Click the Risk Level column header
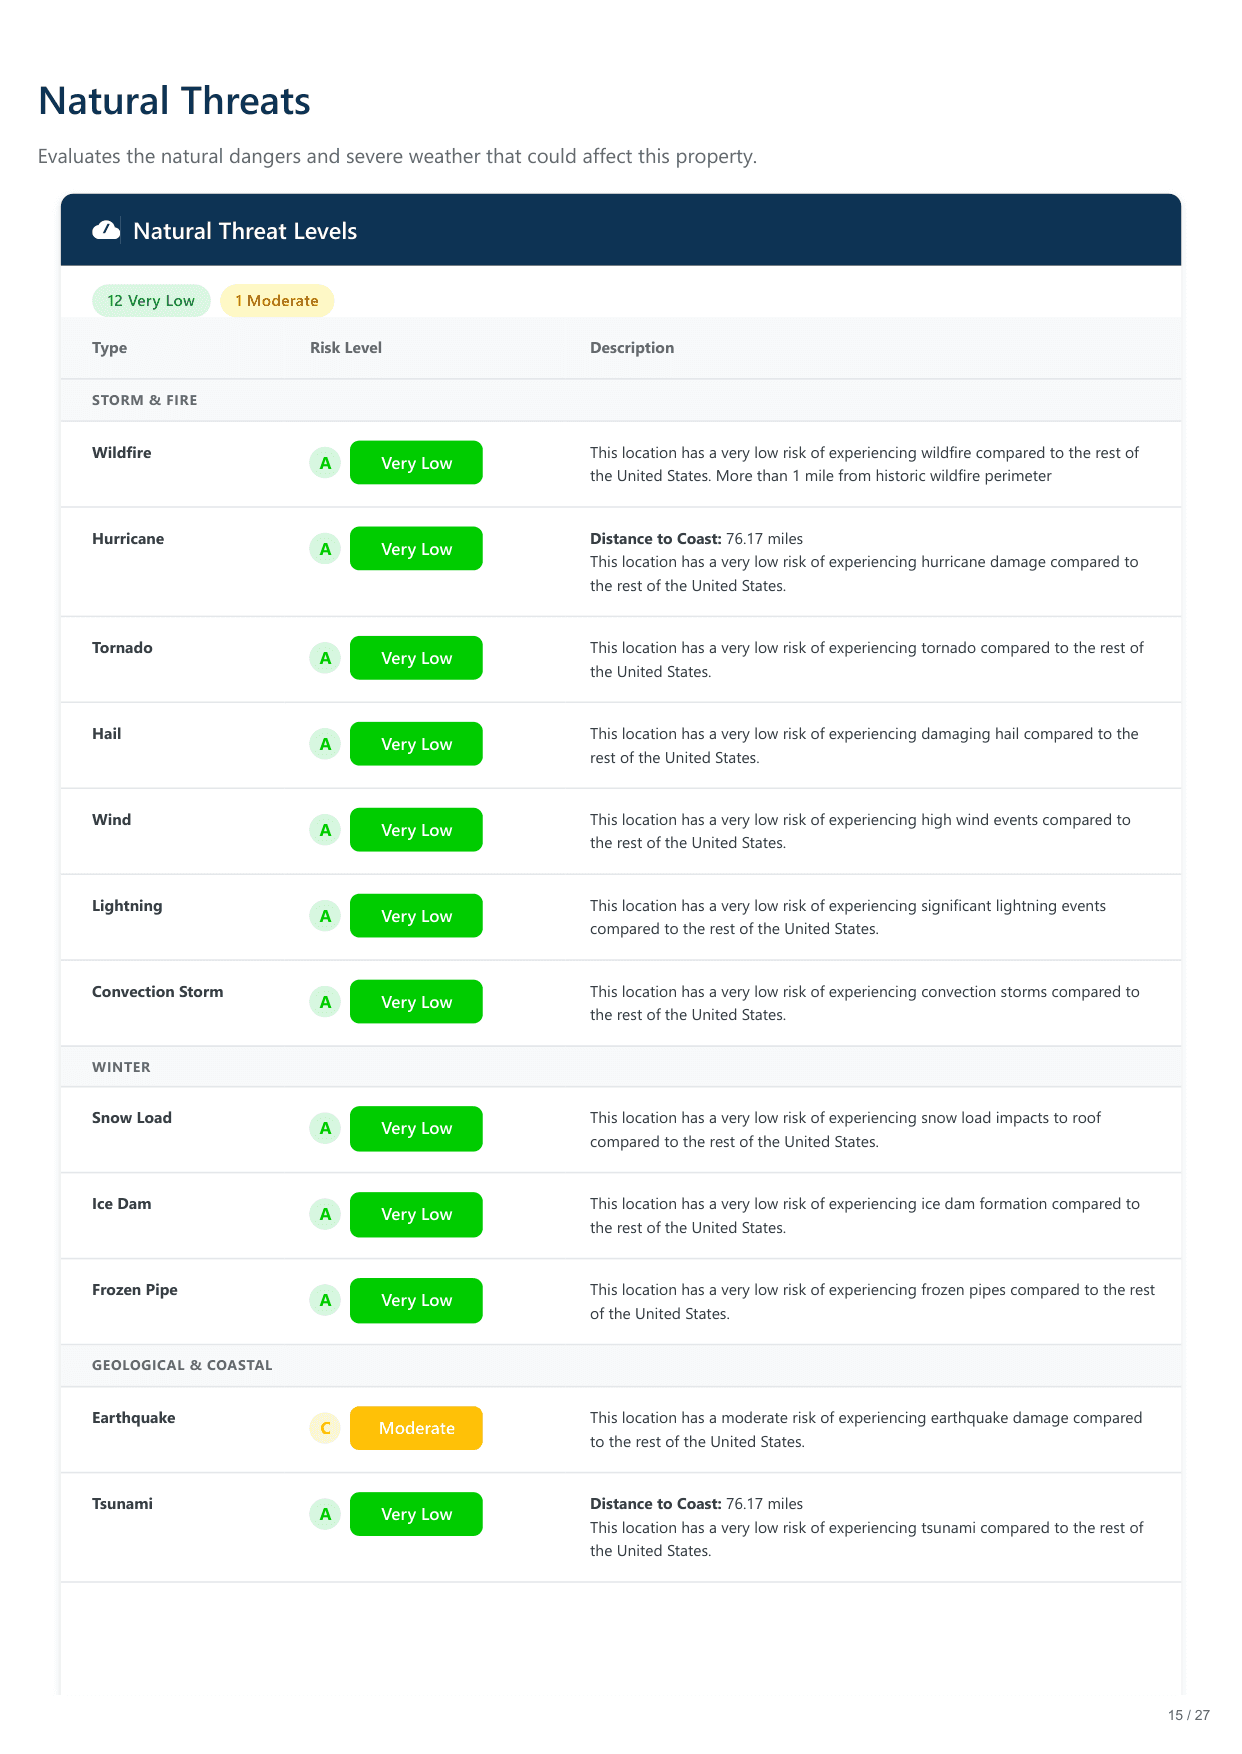This screenshot has height=1754, width=1242. 346,348
